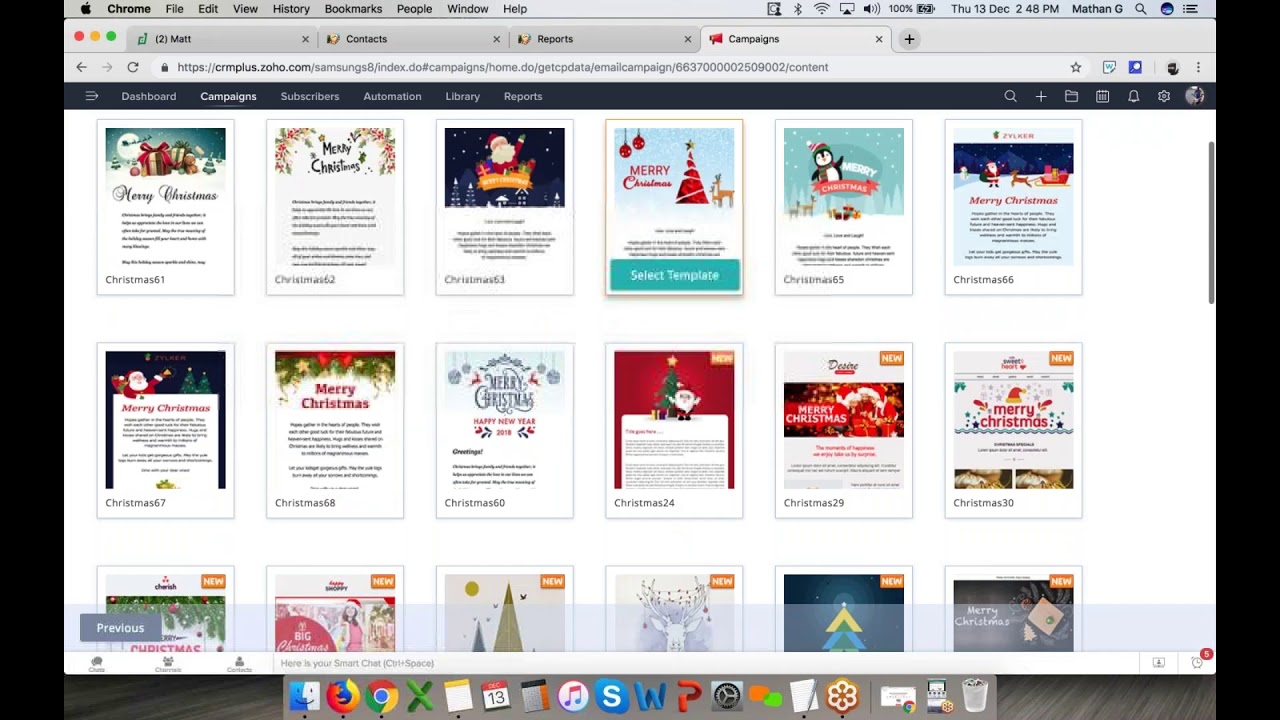The width and height of the screenshot is (1280, 720).
Task: Open a new Chrome tab
Action: point(909,39)
